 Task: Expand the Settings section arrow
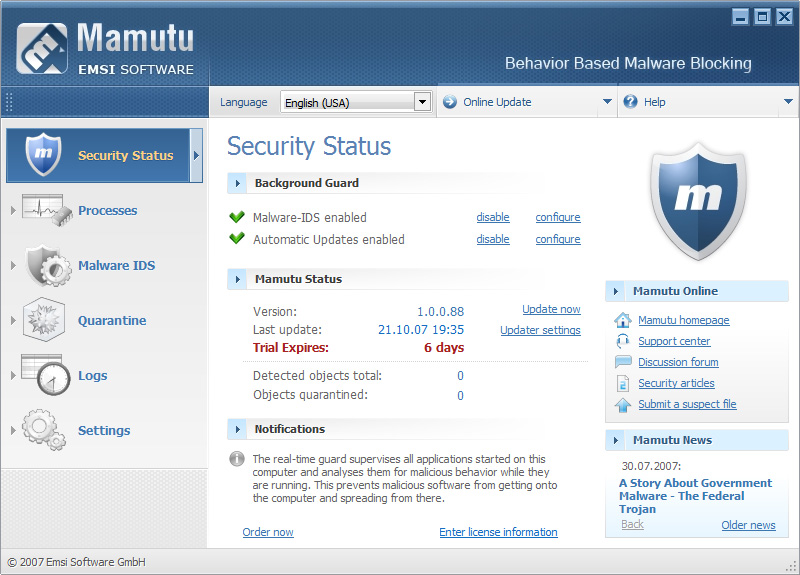pos(13,431)
